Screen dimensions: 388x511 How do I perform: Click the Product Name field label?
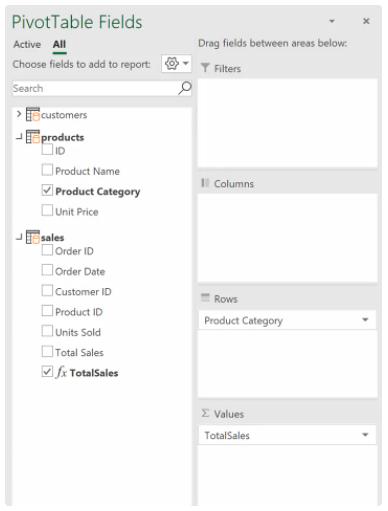pos(87,171)
